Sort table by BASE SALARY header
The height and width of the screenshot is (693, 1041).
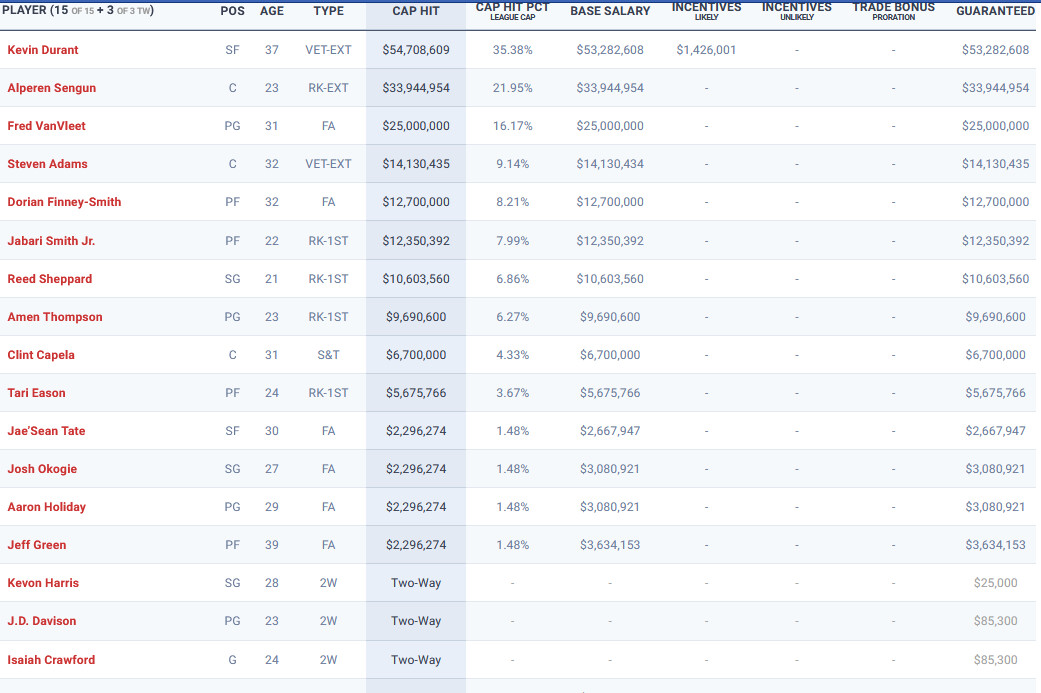610,11
